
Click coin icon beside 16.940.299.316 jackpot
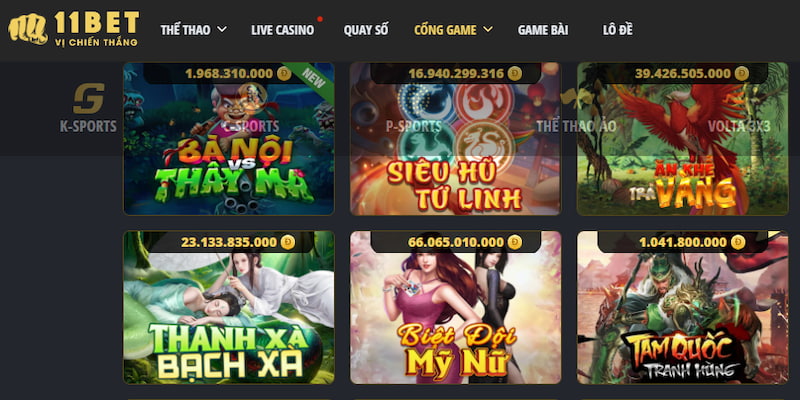(515, 74)
